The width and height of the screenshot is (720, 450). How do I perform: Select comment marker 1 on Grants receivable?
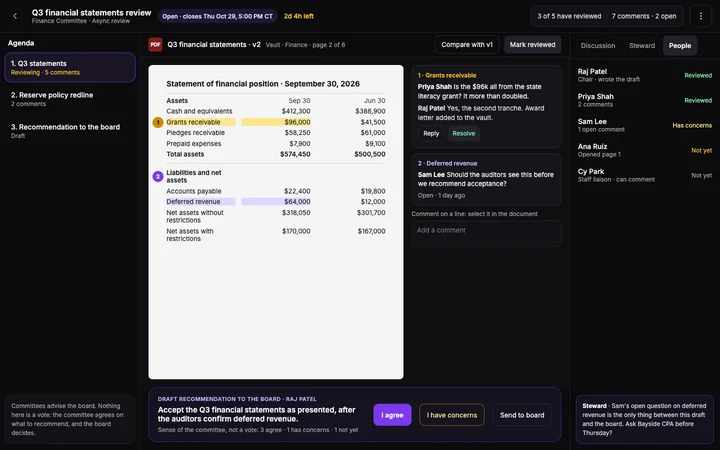pyautogui.click(x=158, y=122)
